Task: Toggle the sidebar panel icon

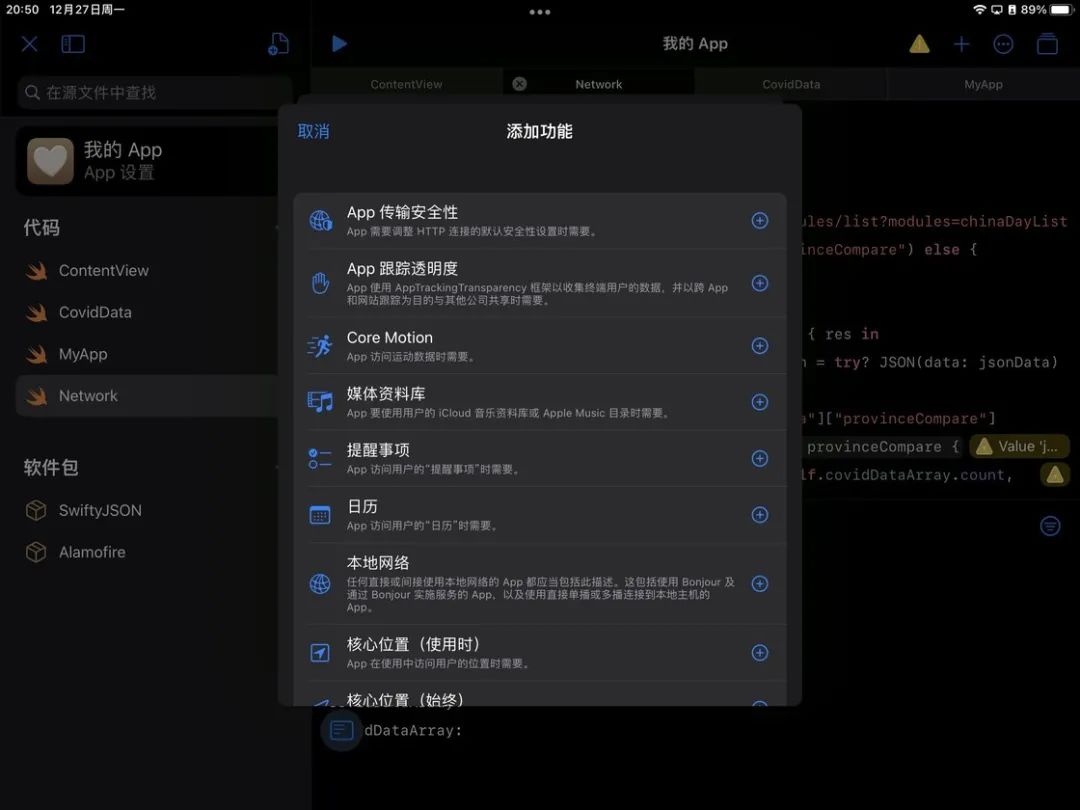Action: tap(73, 44)
